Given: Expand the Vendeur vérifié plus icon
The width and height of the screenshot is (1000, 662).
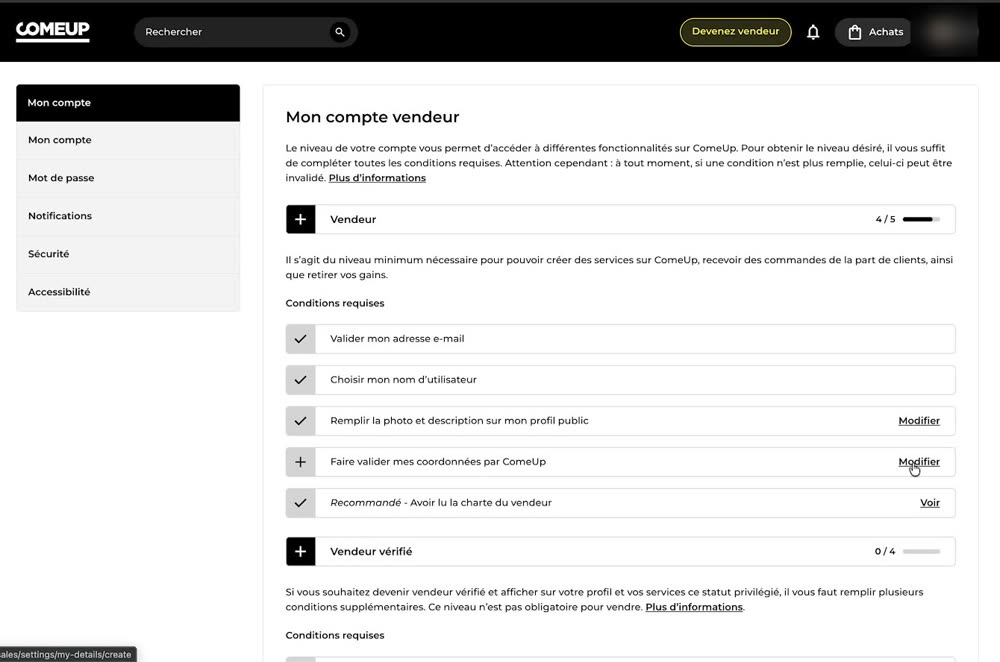Looking at the screenshot, I should (300, 552).
